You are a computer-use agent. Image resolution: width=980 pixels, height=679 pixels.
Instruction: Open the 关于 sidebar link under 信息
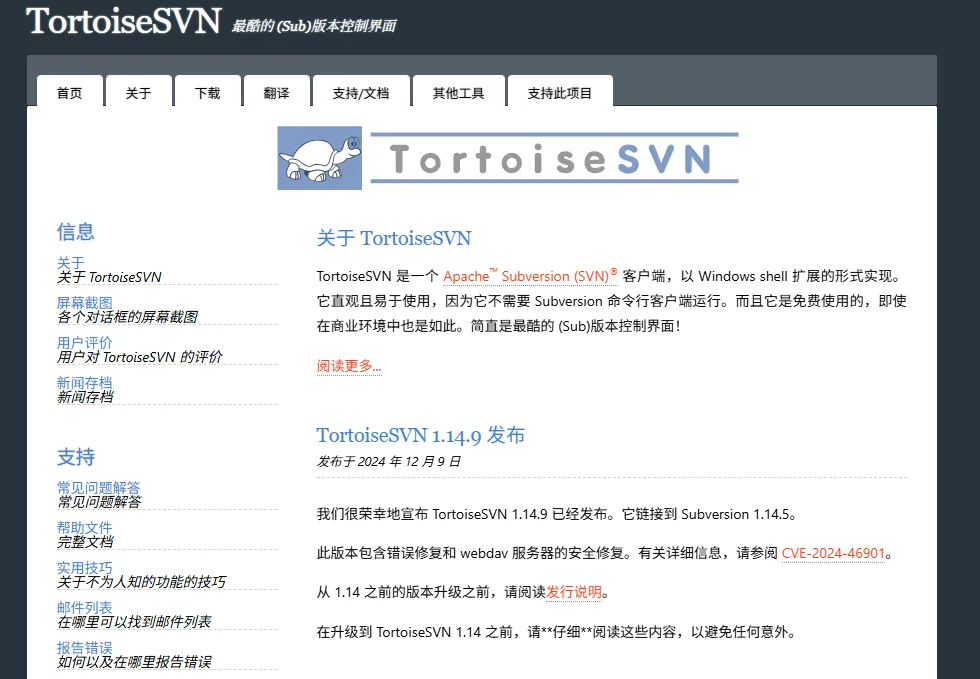pyautogui.click(x=70, y=263)
